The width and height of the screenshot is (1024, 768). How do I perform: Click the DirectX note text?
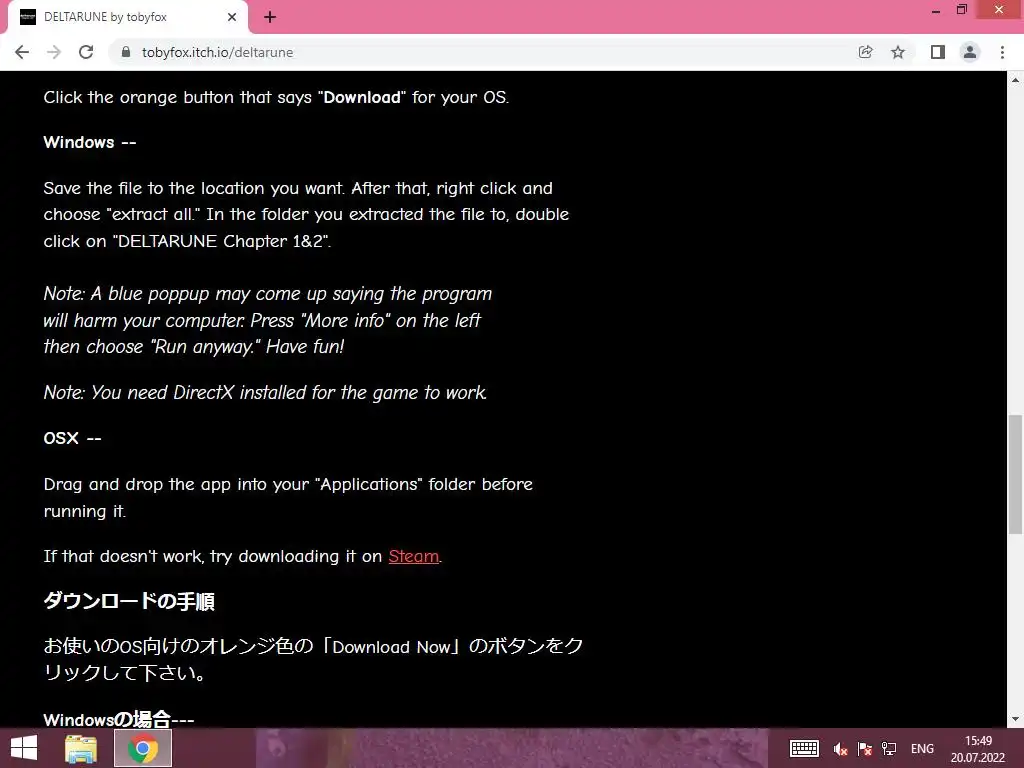coord(265,392)
